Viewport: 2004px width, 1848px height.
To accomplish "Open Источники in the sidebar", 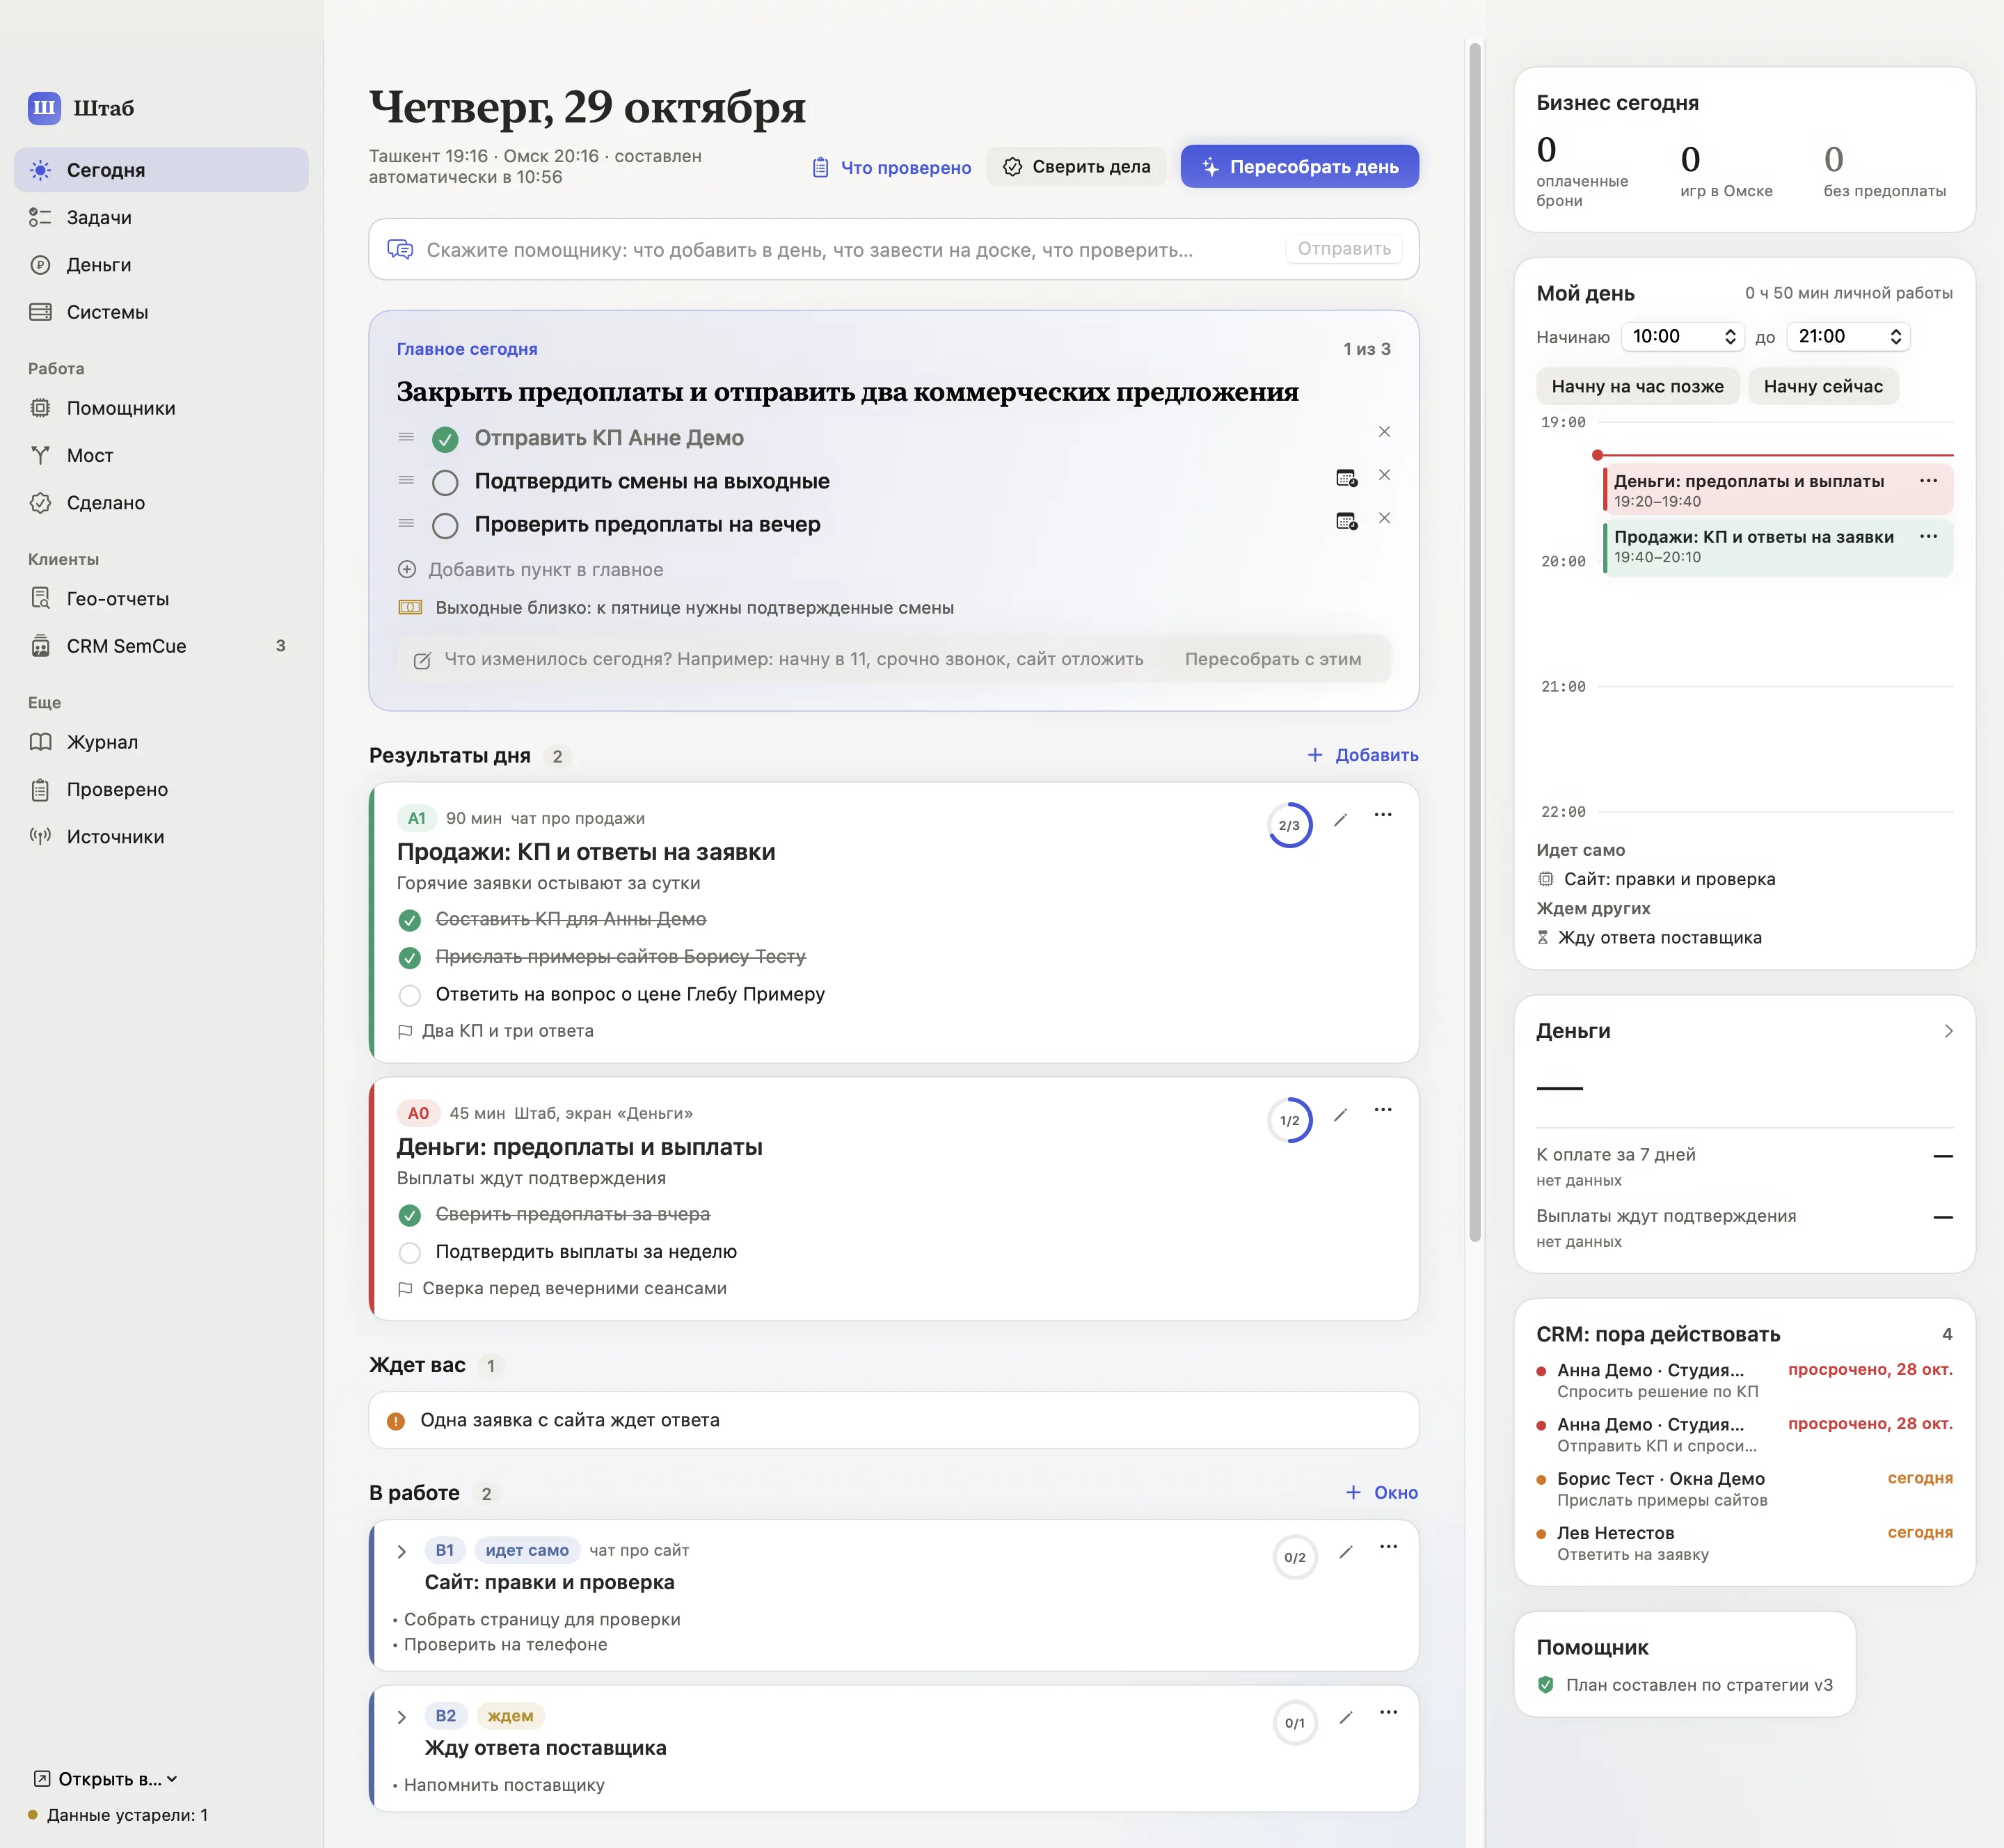I will [x=161, y=837].
